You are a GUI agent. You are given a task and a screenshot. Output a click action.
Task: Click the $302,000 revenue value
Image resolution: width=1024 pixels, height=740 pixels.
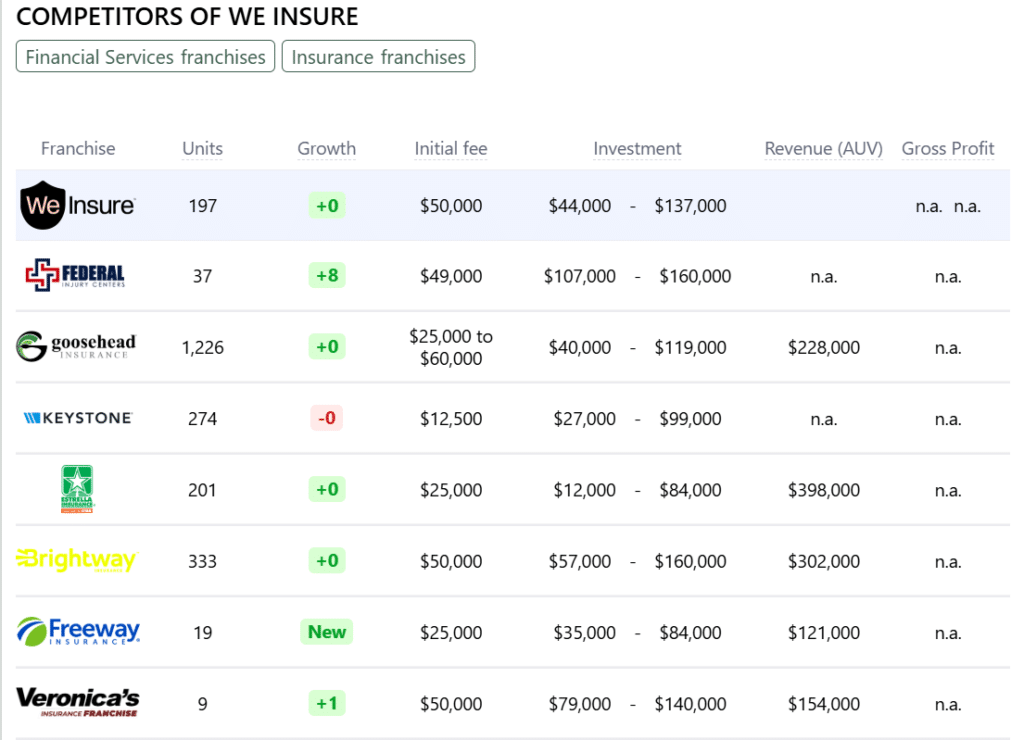tap(824, 561)
